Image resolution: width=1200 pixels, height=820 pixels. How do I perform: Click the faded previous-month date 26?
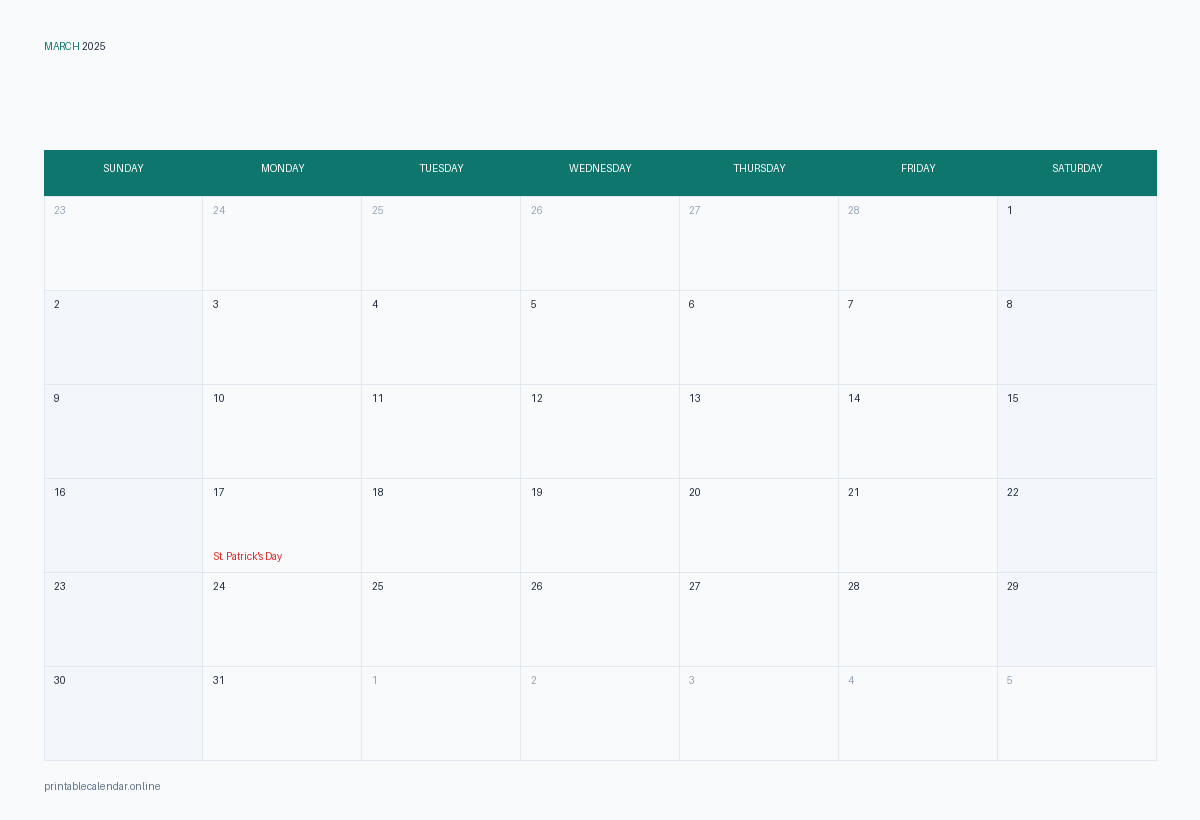click(537, 211)
